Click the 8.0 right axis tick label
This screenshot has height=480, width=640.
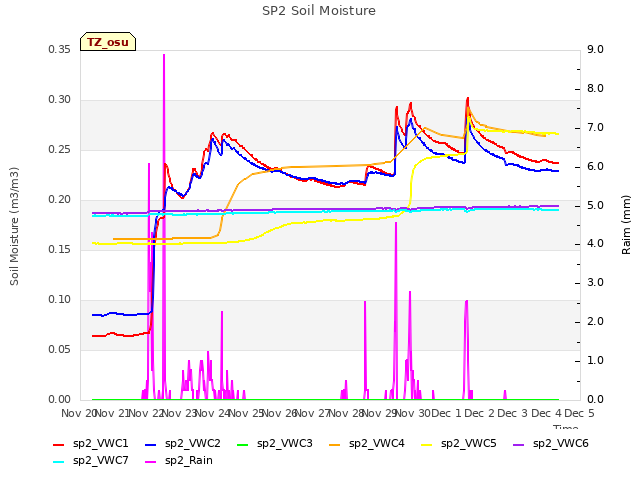pyautogui.click(x=595, y=89)
